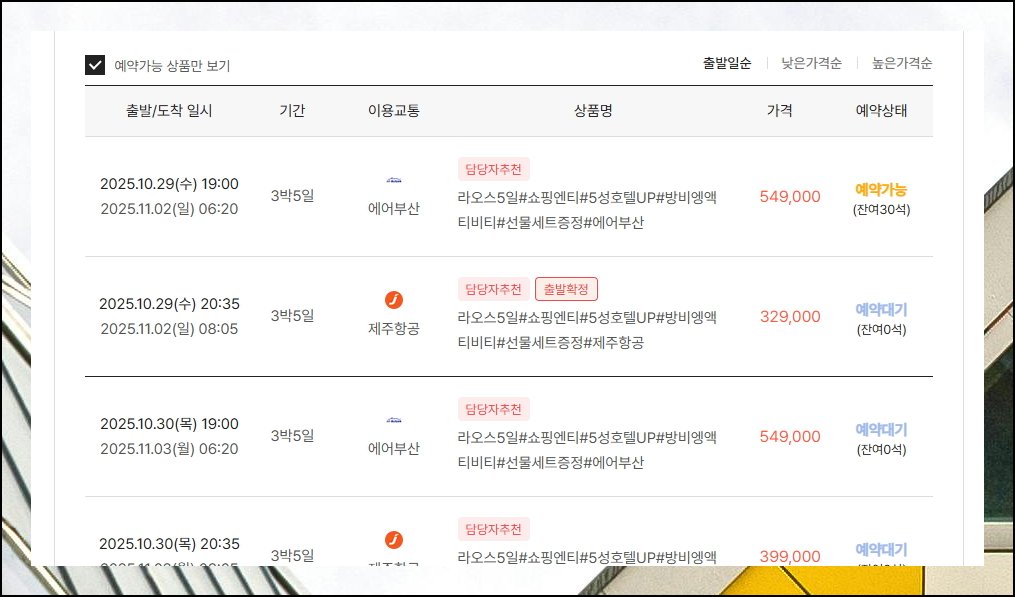Click 에어부산 label in 10.30 19:00 row

pyautogui.click(x=394, y=449)
